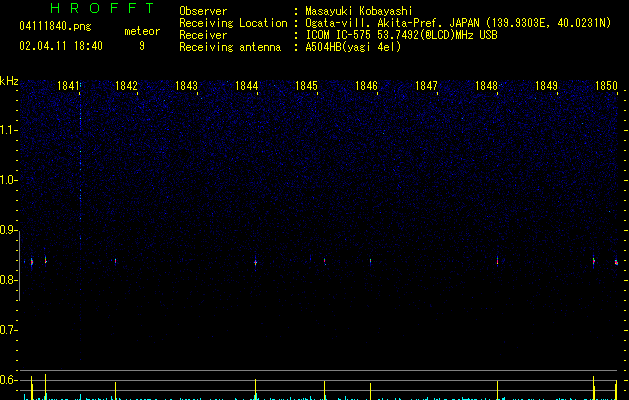Click time axis label 1847
Screen dimensions: 629x400
426,86
